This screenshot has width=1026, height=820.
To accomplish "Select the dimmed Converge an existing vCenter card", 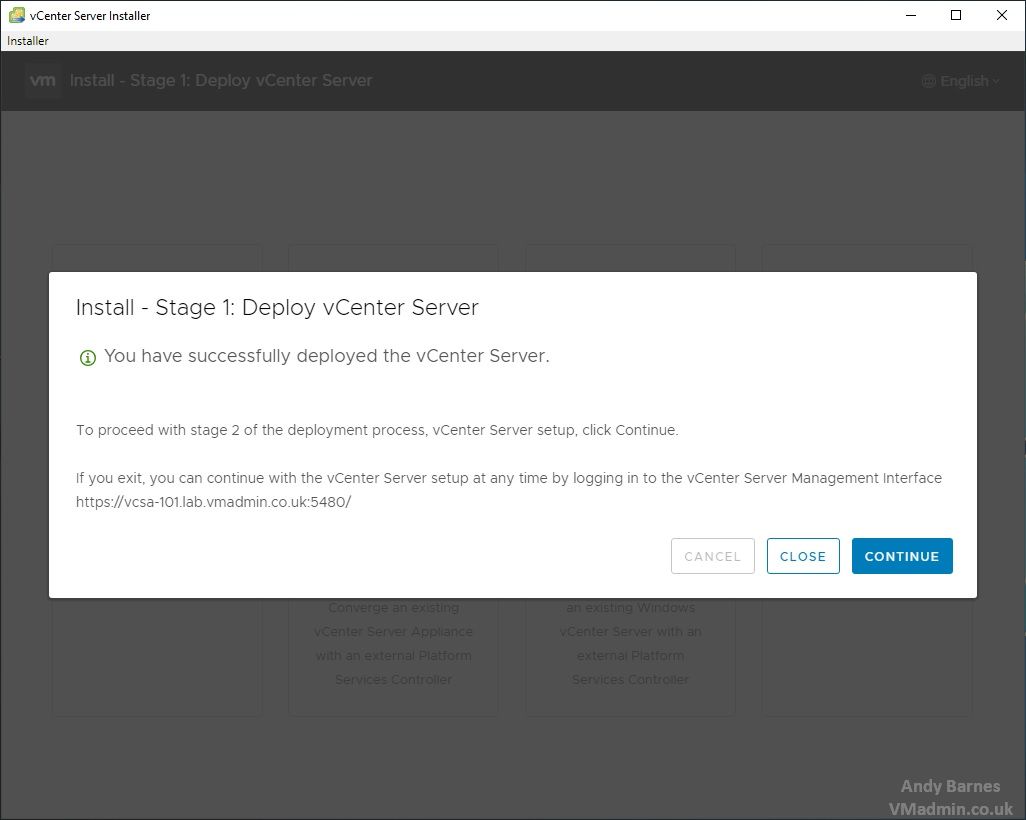I will [x=393, y=643].
